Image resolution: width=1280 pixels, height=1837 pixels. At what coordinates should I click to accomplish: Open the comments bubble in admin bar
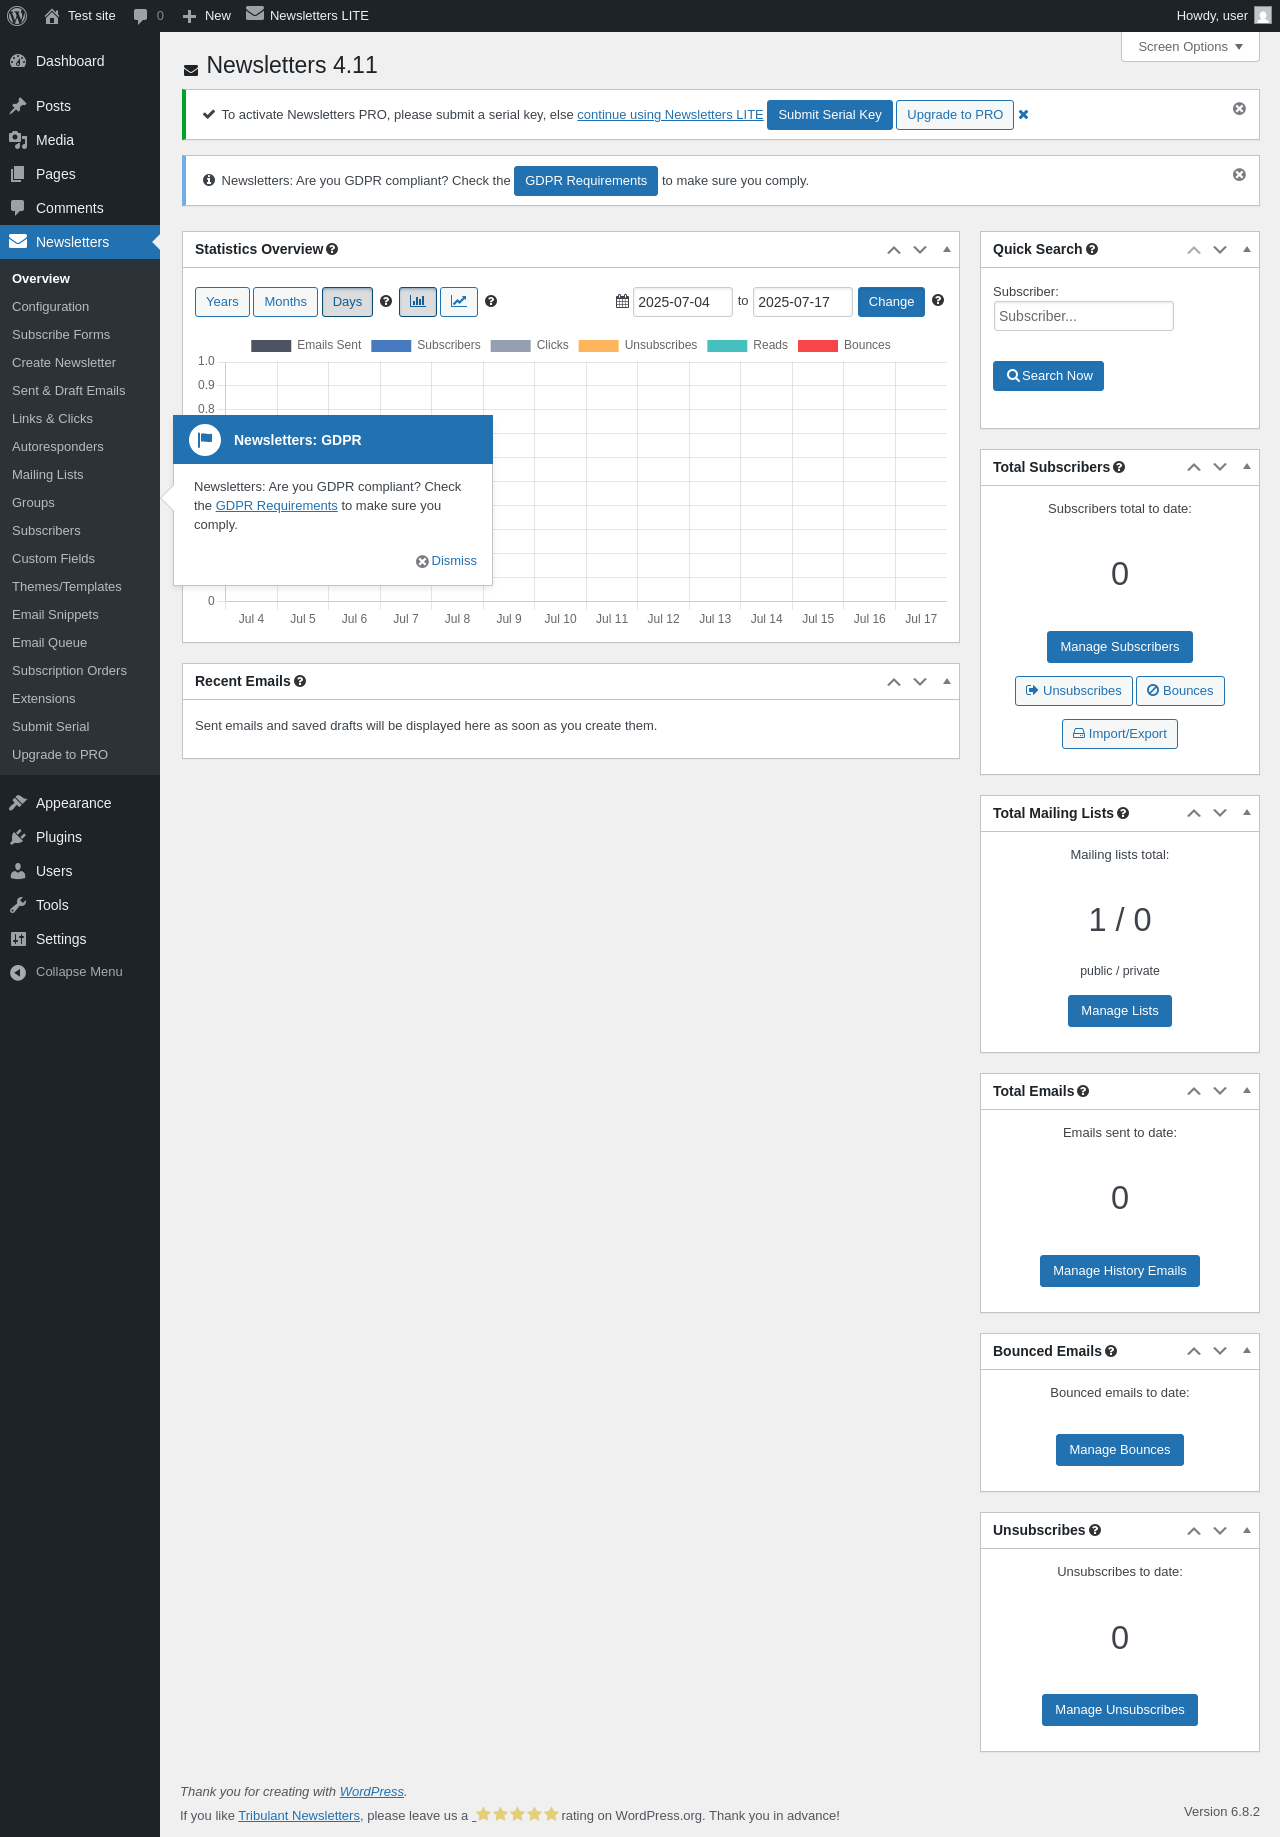click(148, 16)
